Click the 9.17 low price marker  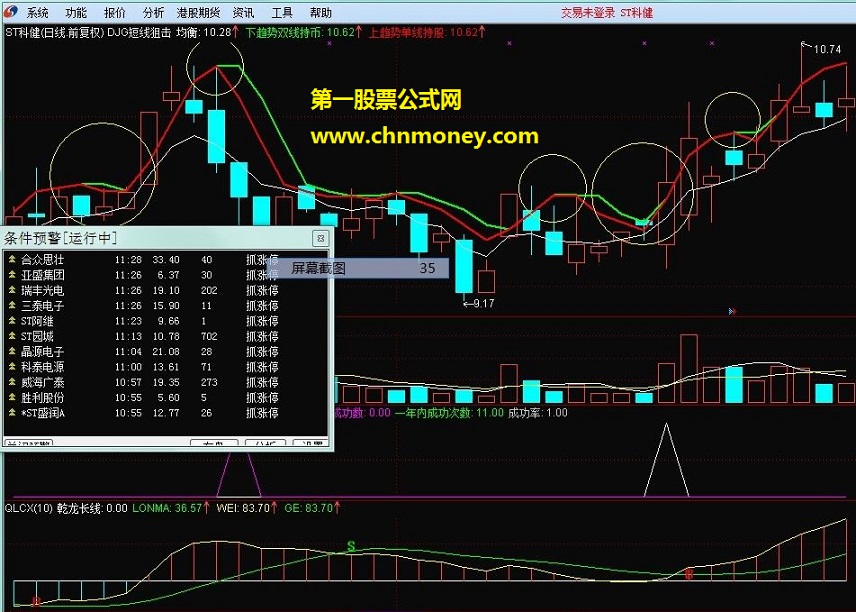coord(484,304)
